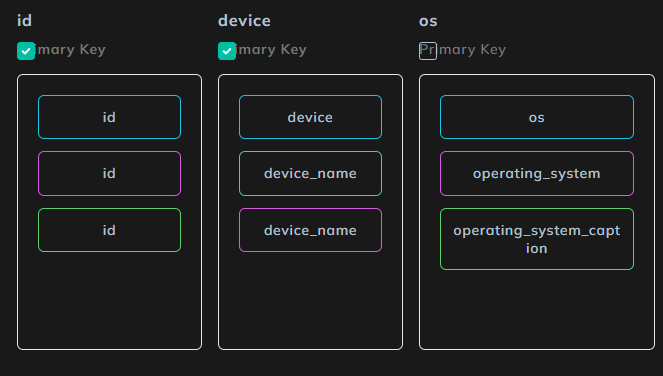Select the operating_system chip
The height and width of the screenshot is (376, 663).
coord(537,173)
